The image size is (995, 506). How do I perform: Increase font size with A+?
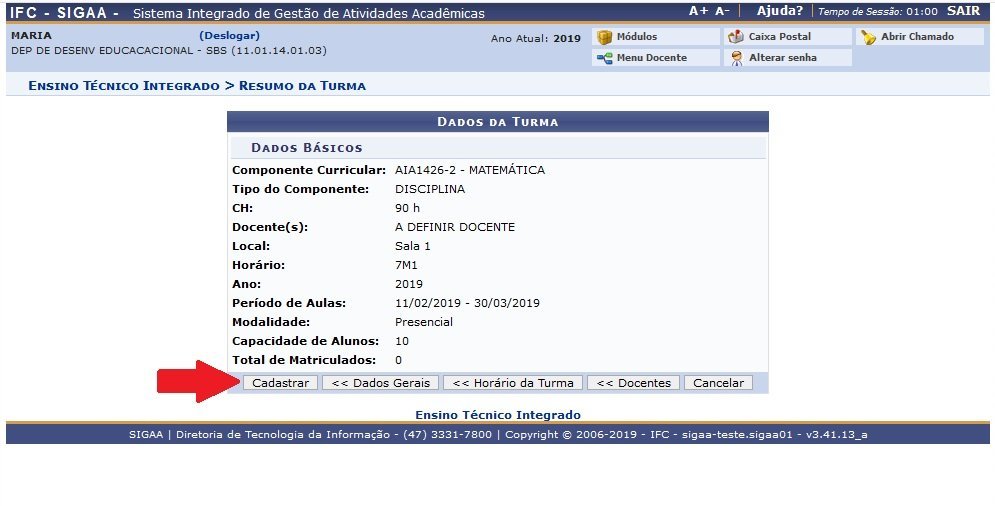click(699, 11)
